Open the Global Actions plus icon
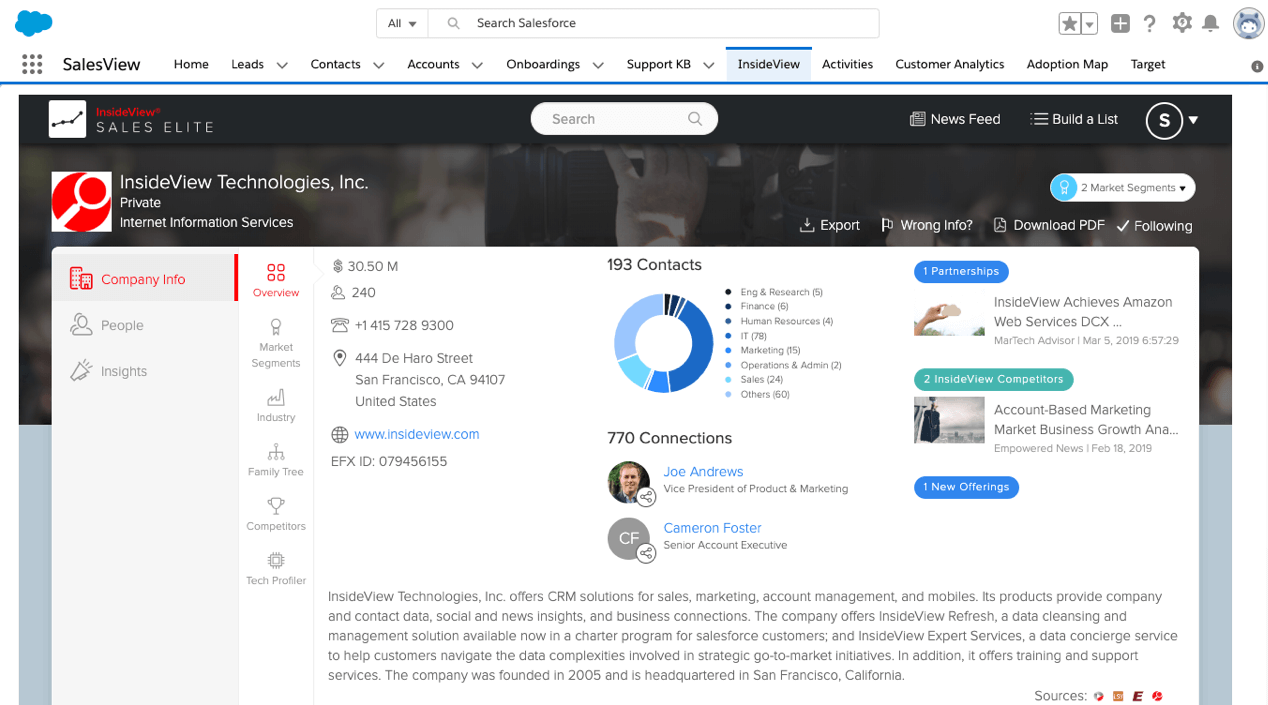Screen dimensions: 1268x705 tap(1120, 23)
